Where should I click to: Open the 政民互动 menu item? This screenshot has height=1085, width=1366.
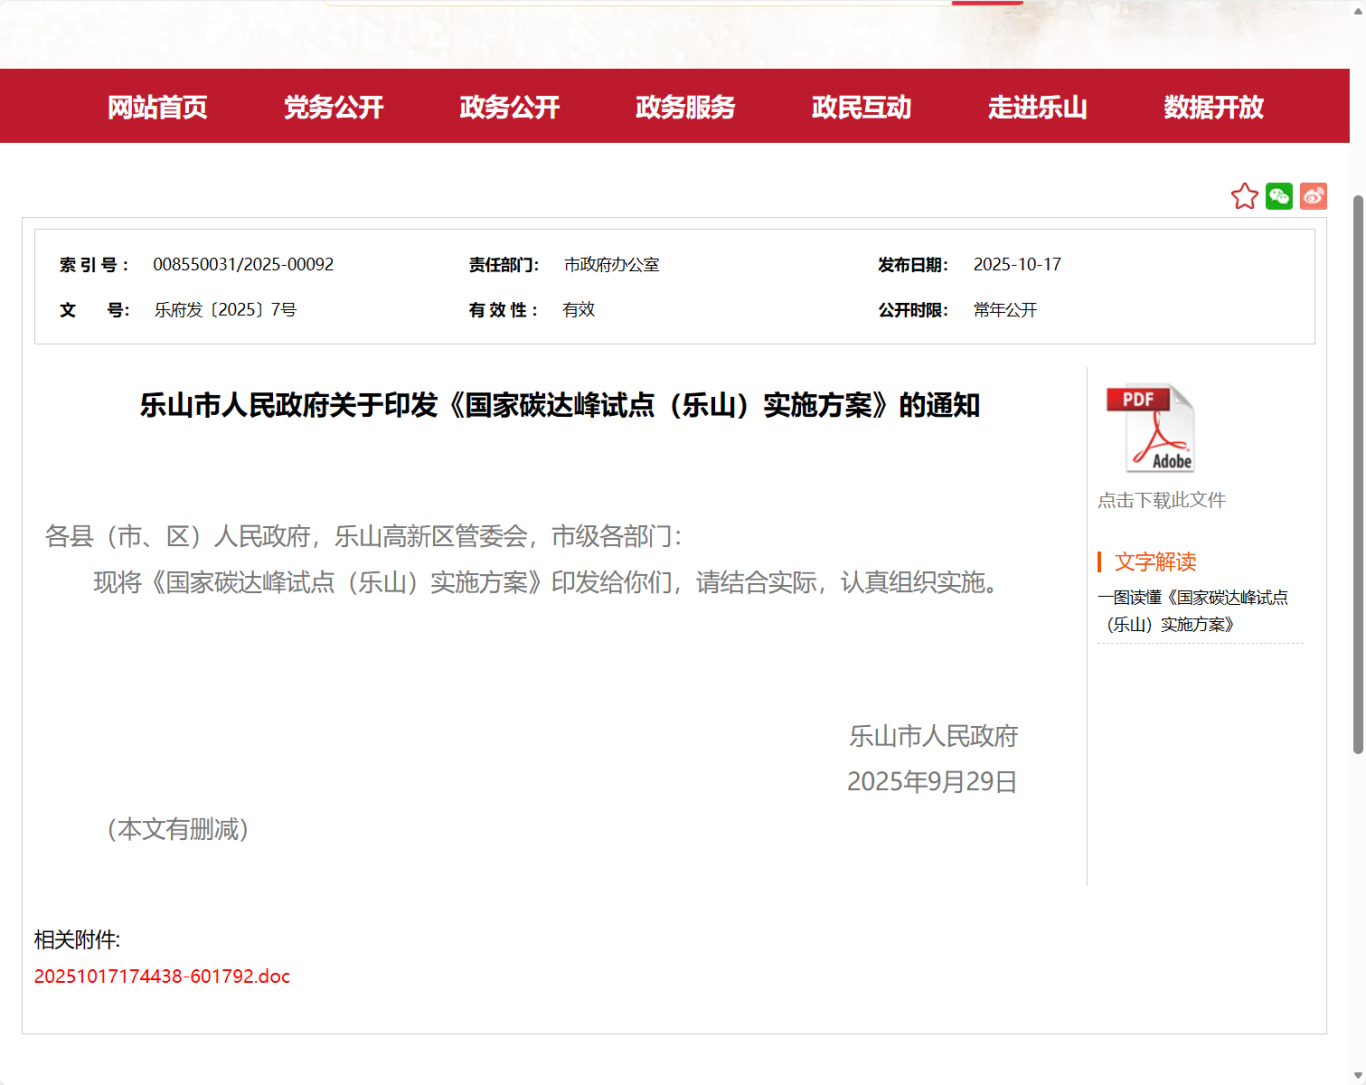pyautogui.click(x=860, y=107)
